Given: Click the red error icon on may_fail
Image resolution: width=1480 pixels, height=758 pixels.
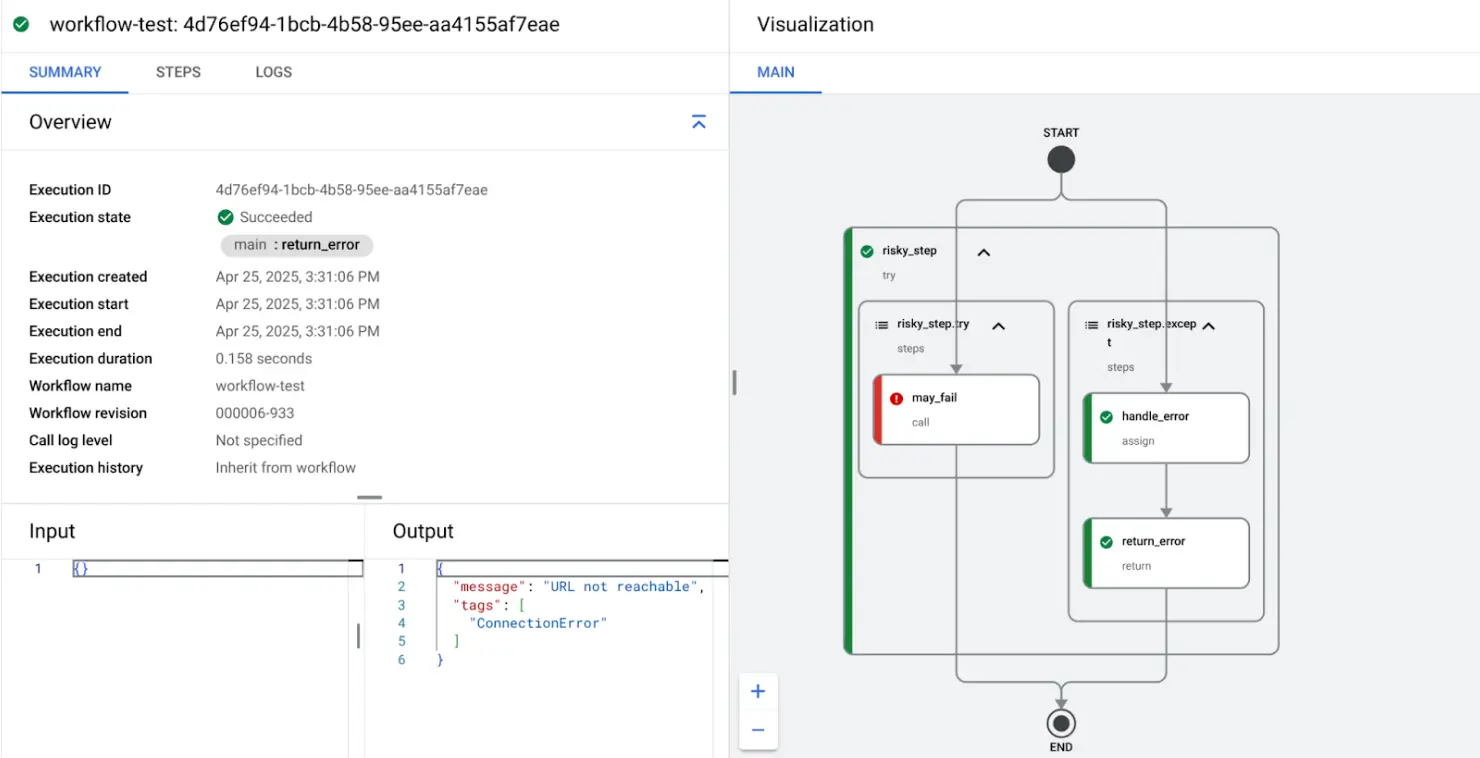Looking at the screenshot, I should (x=896, y=398).
